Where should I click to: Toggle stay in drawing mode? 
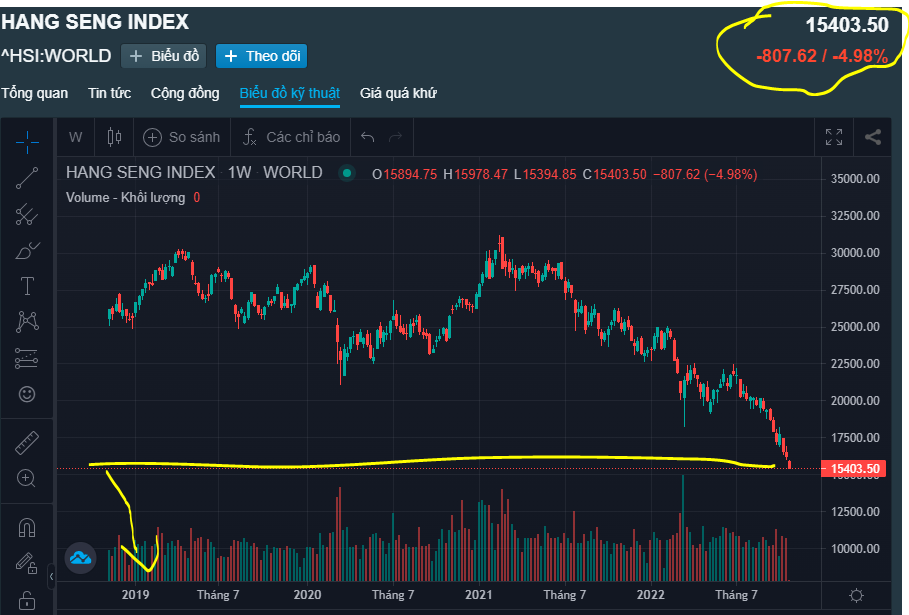coord(27,564)
